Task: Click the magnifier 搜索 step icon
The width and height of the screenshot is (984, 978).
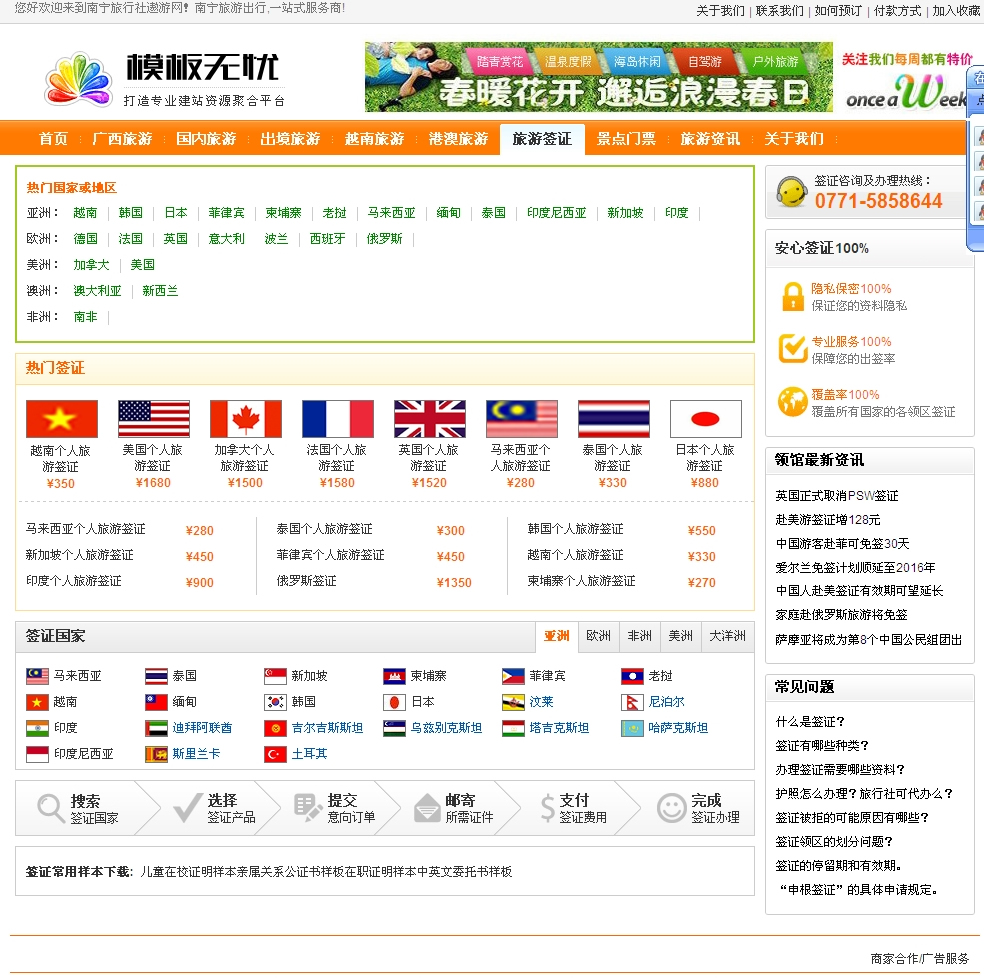Action: (x=51, y=808)
